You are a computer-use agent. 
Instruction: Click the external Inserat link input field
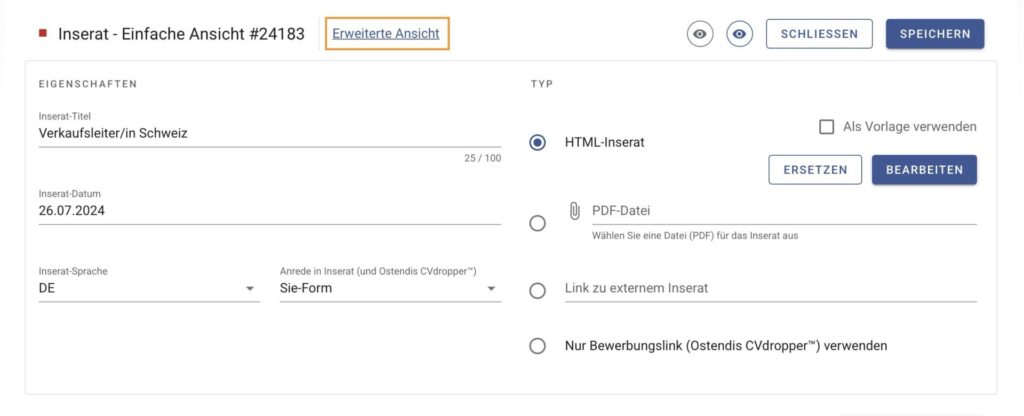coord(770,288)
